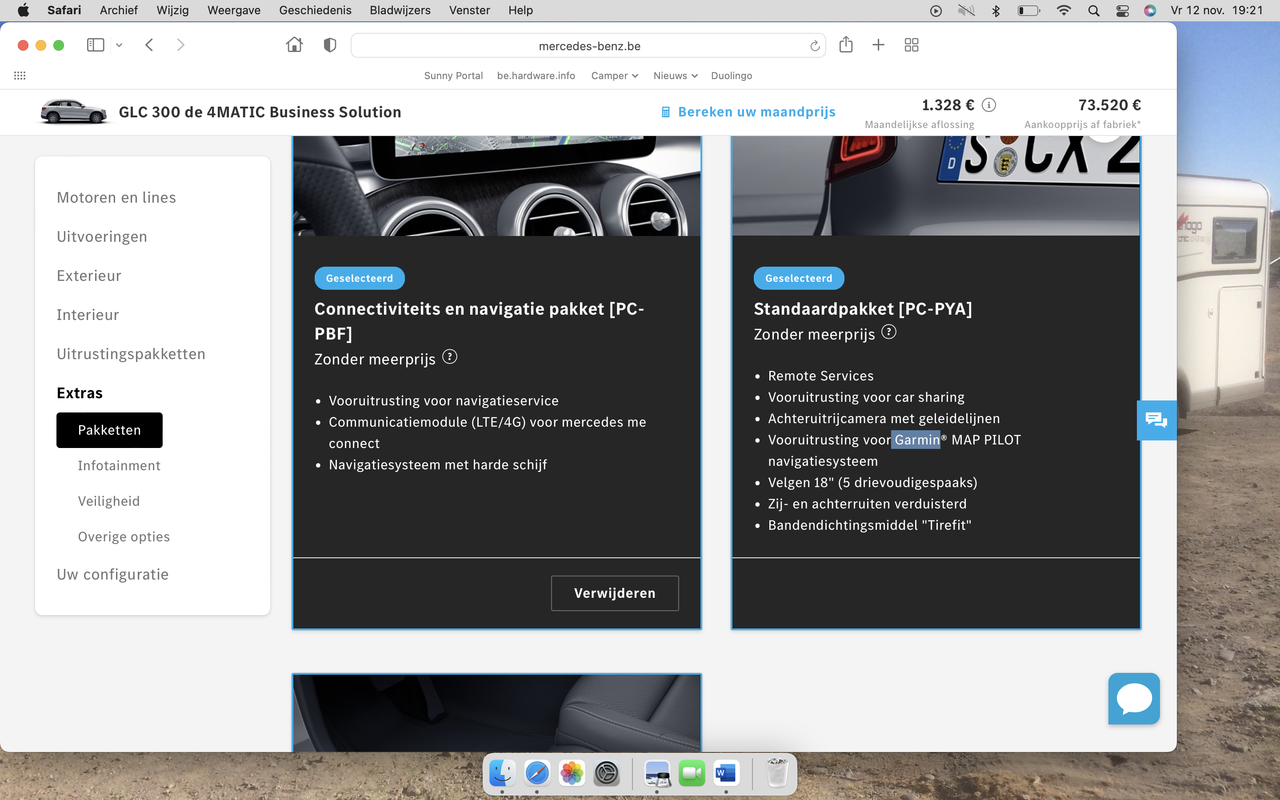Show the tab overview grid
The height and width of the screenshot is (800, 1280).
(911, 45)
